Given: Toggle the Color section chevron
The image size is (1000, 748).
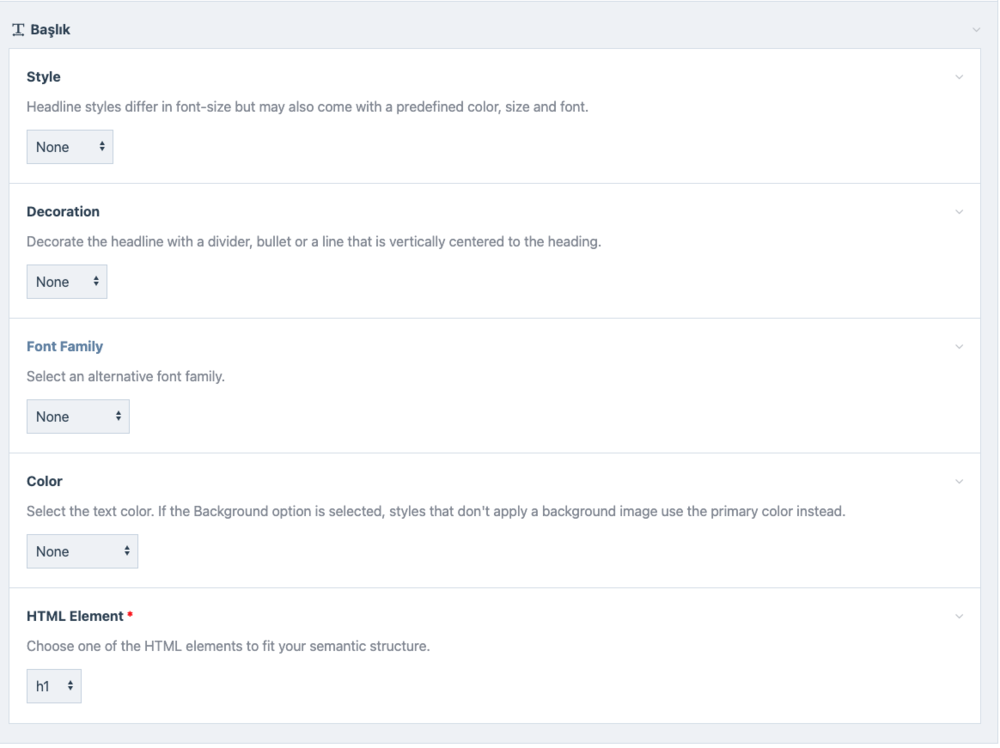Looking at the screenshot, I should 959,482.
